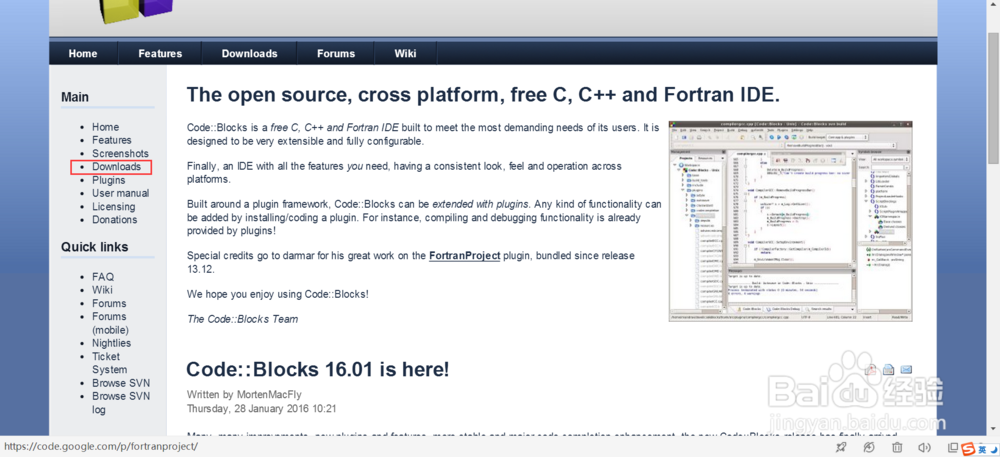
Task: Click the browser speed-up icon beside the trash can
Action: [x=868, y=447]
